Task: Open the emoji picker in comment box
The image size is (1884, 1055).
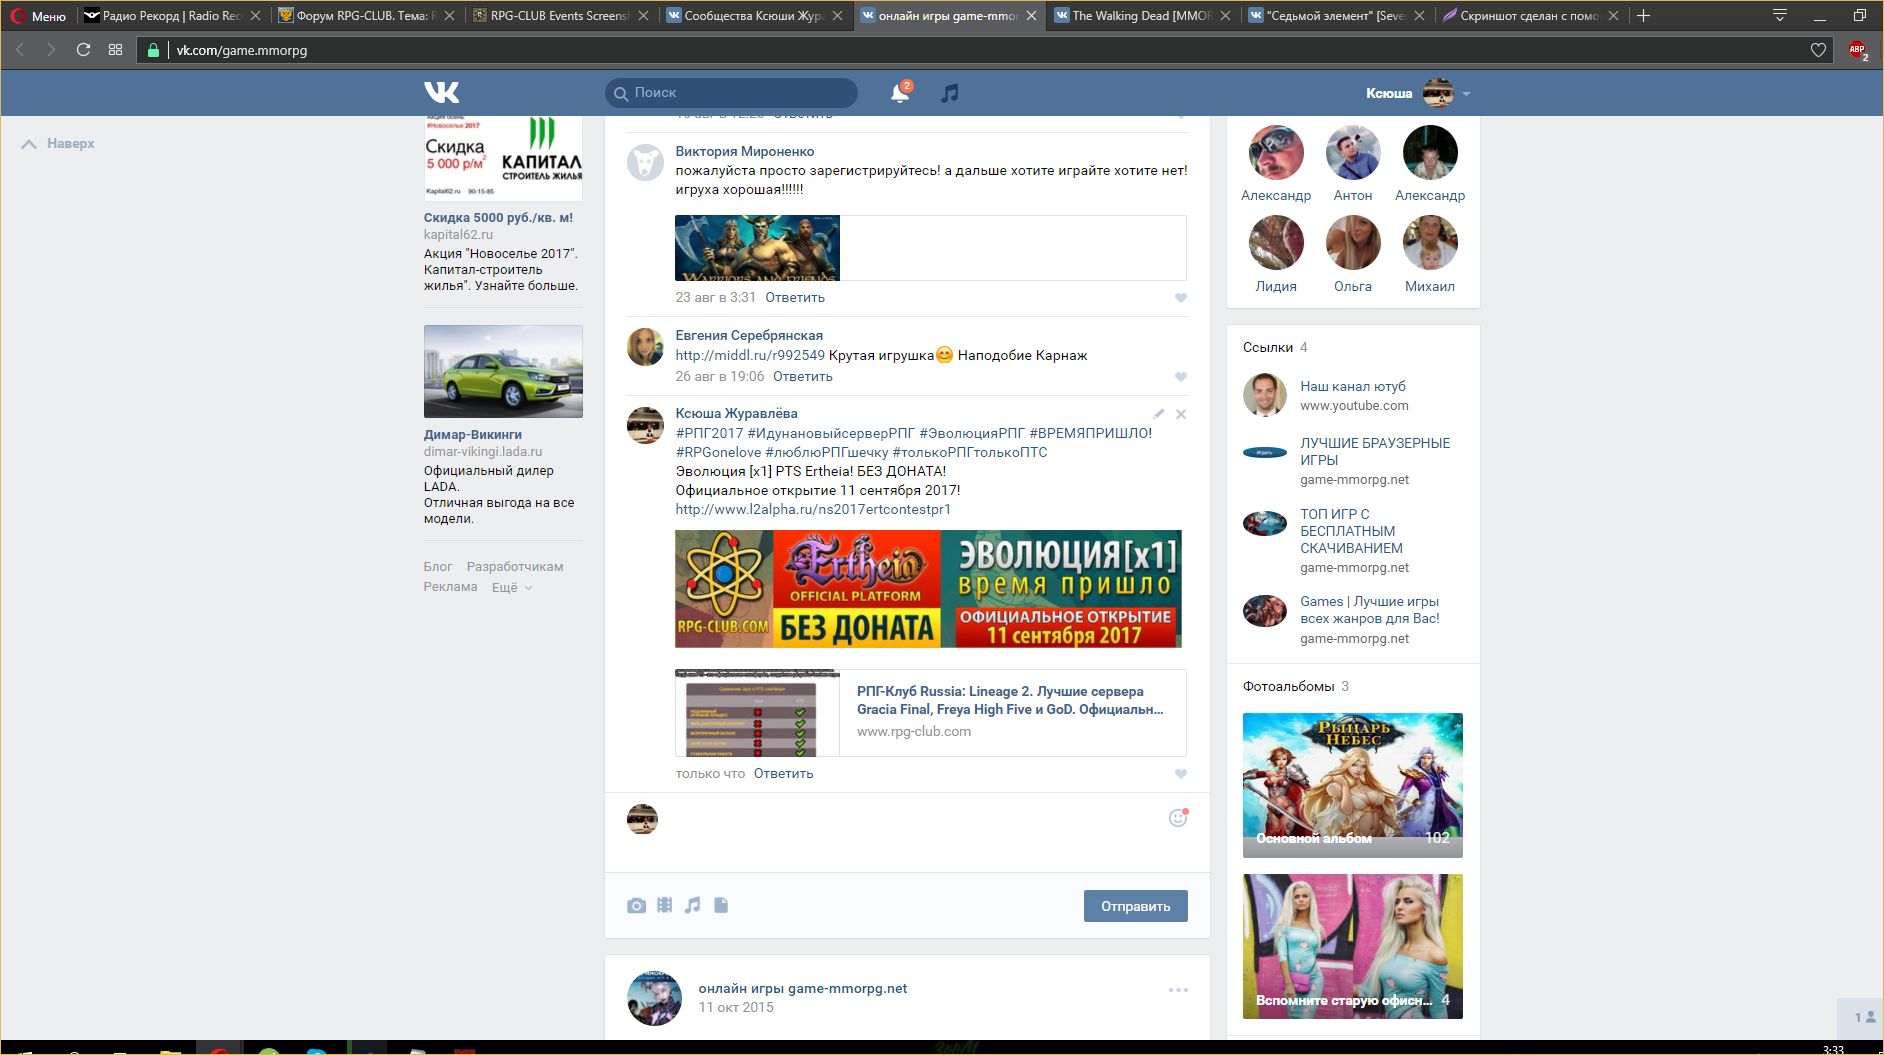Action: click(1178, 818)
